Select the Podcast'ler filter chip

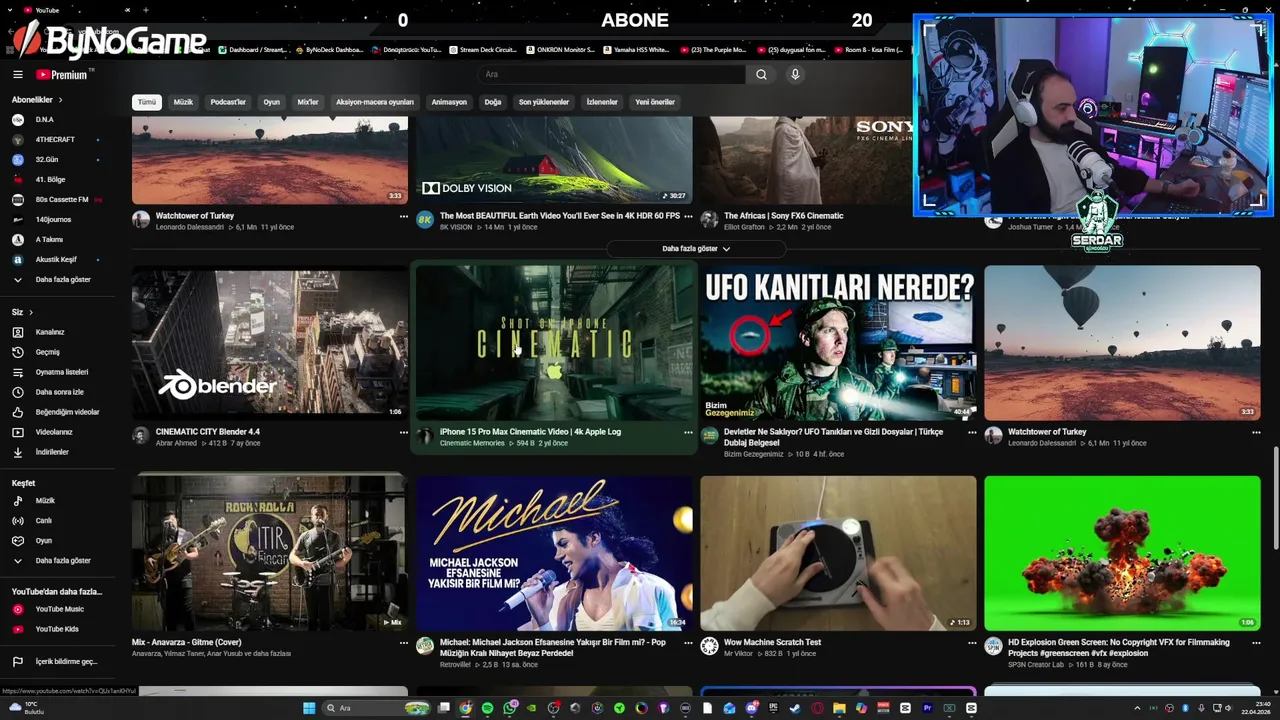(x=228, y=102)
